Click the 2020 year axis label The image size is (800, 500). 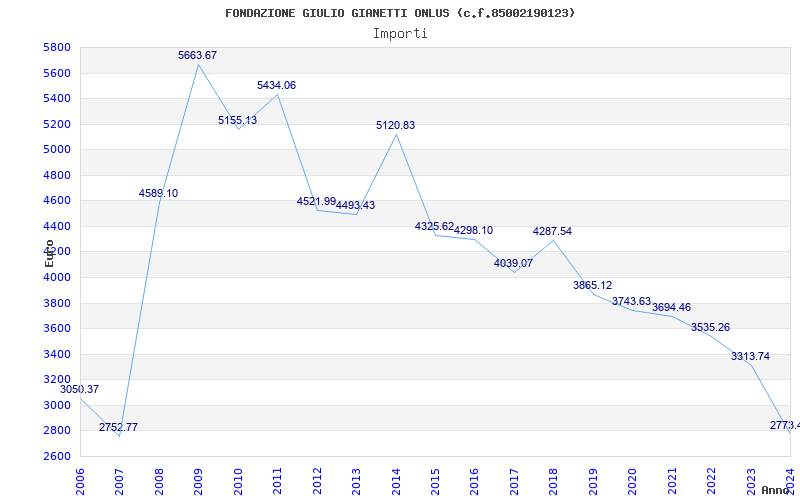pos(633,482)
